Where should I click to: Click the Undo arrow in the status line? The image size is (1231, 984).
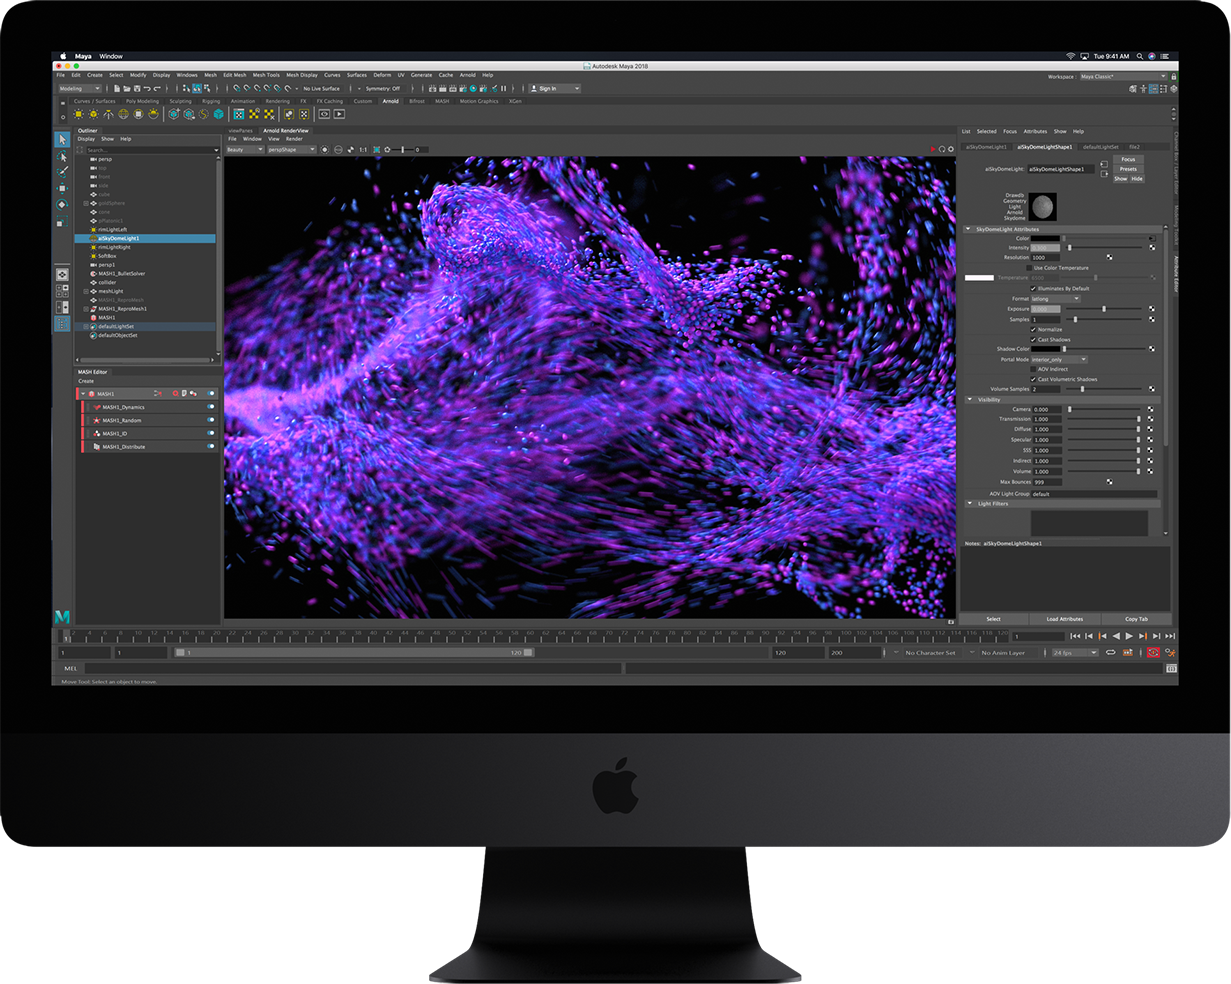(x=147, y=88)
